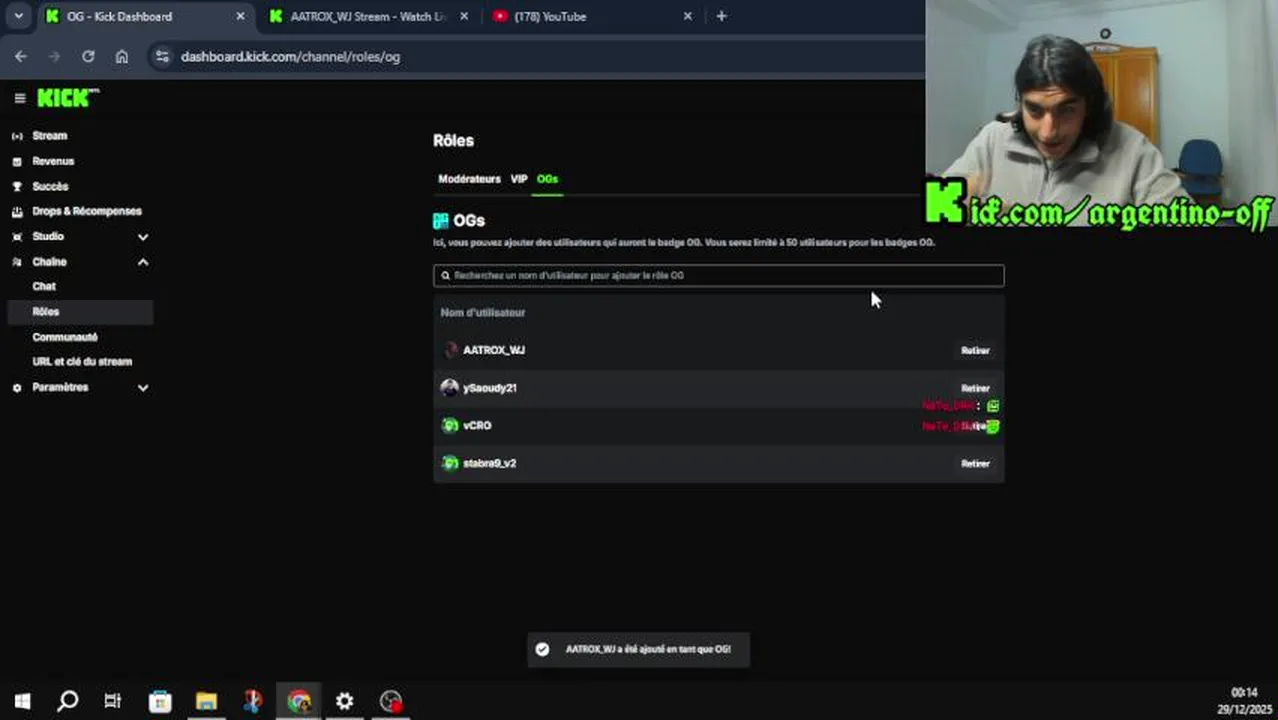Open the Stream sidebar item

click(49, 136)
